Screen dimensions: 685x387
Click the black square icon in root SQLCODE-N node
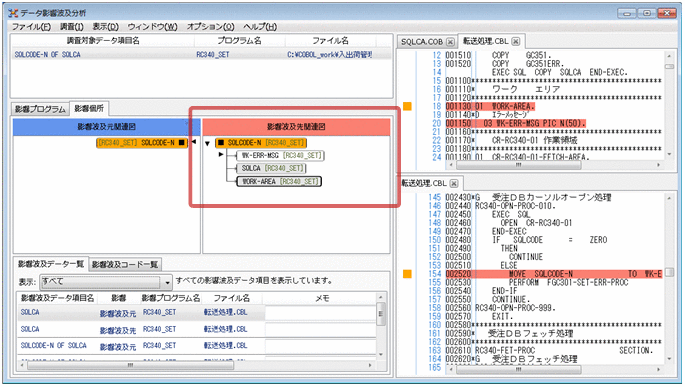point(221,142)
